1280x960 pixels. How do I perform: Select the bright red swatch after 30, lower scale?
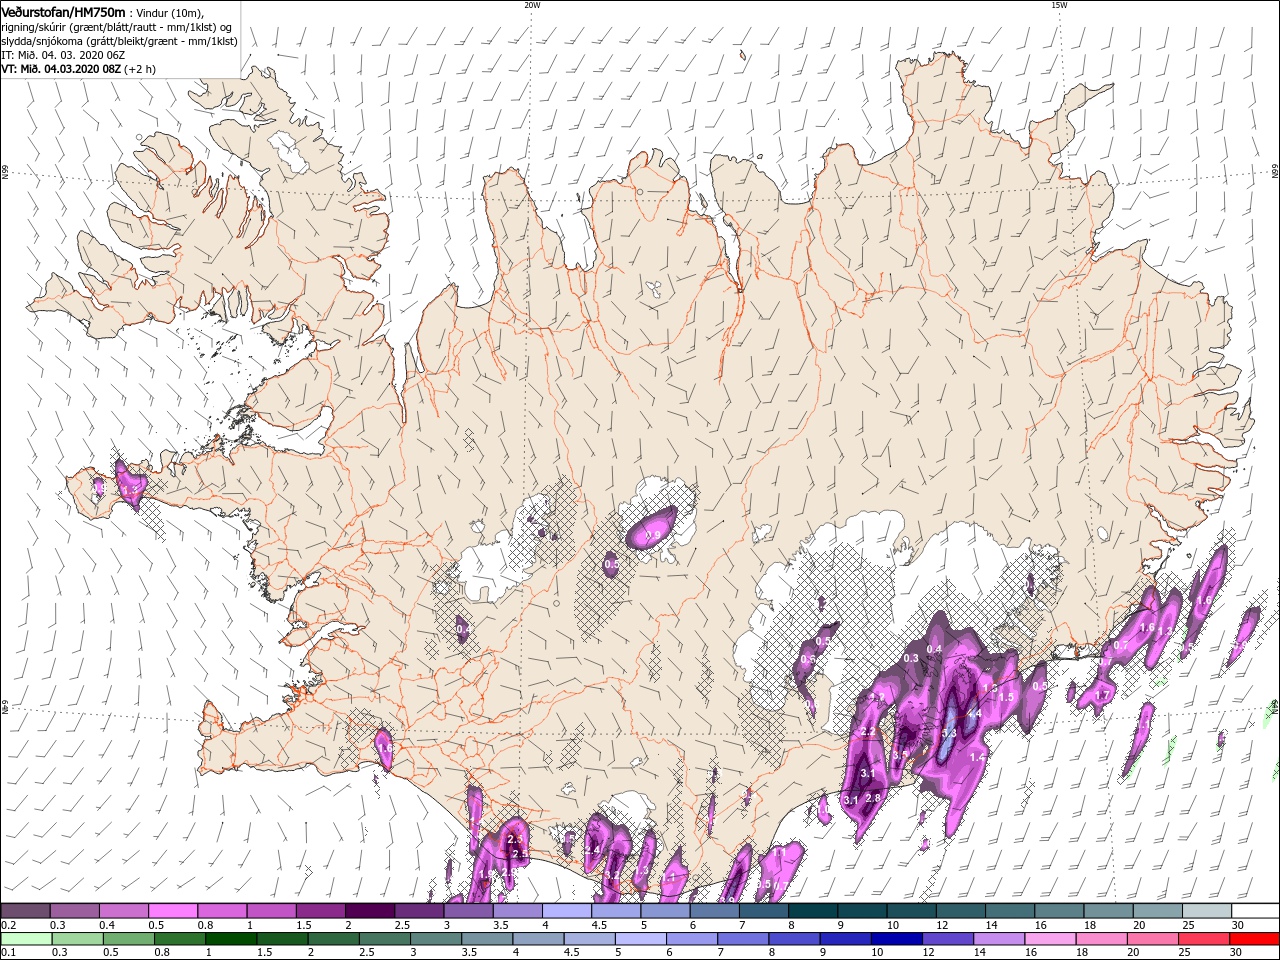[x=1254, y=939]
